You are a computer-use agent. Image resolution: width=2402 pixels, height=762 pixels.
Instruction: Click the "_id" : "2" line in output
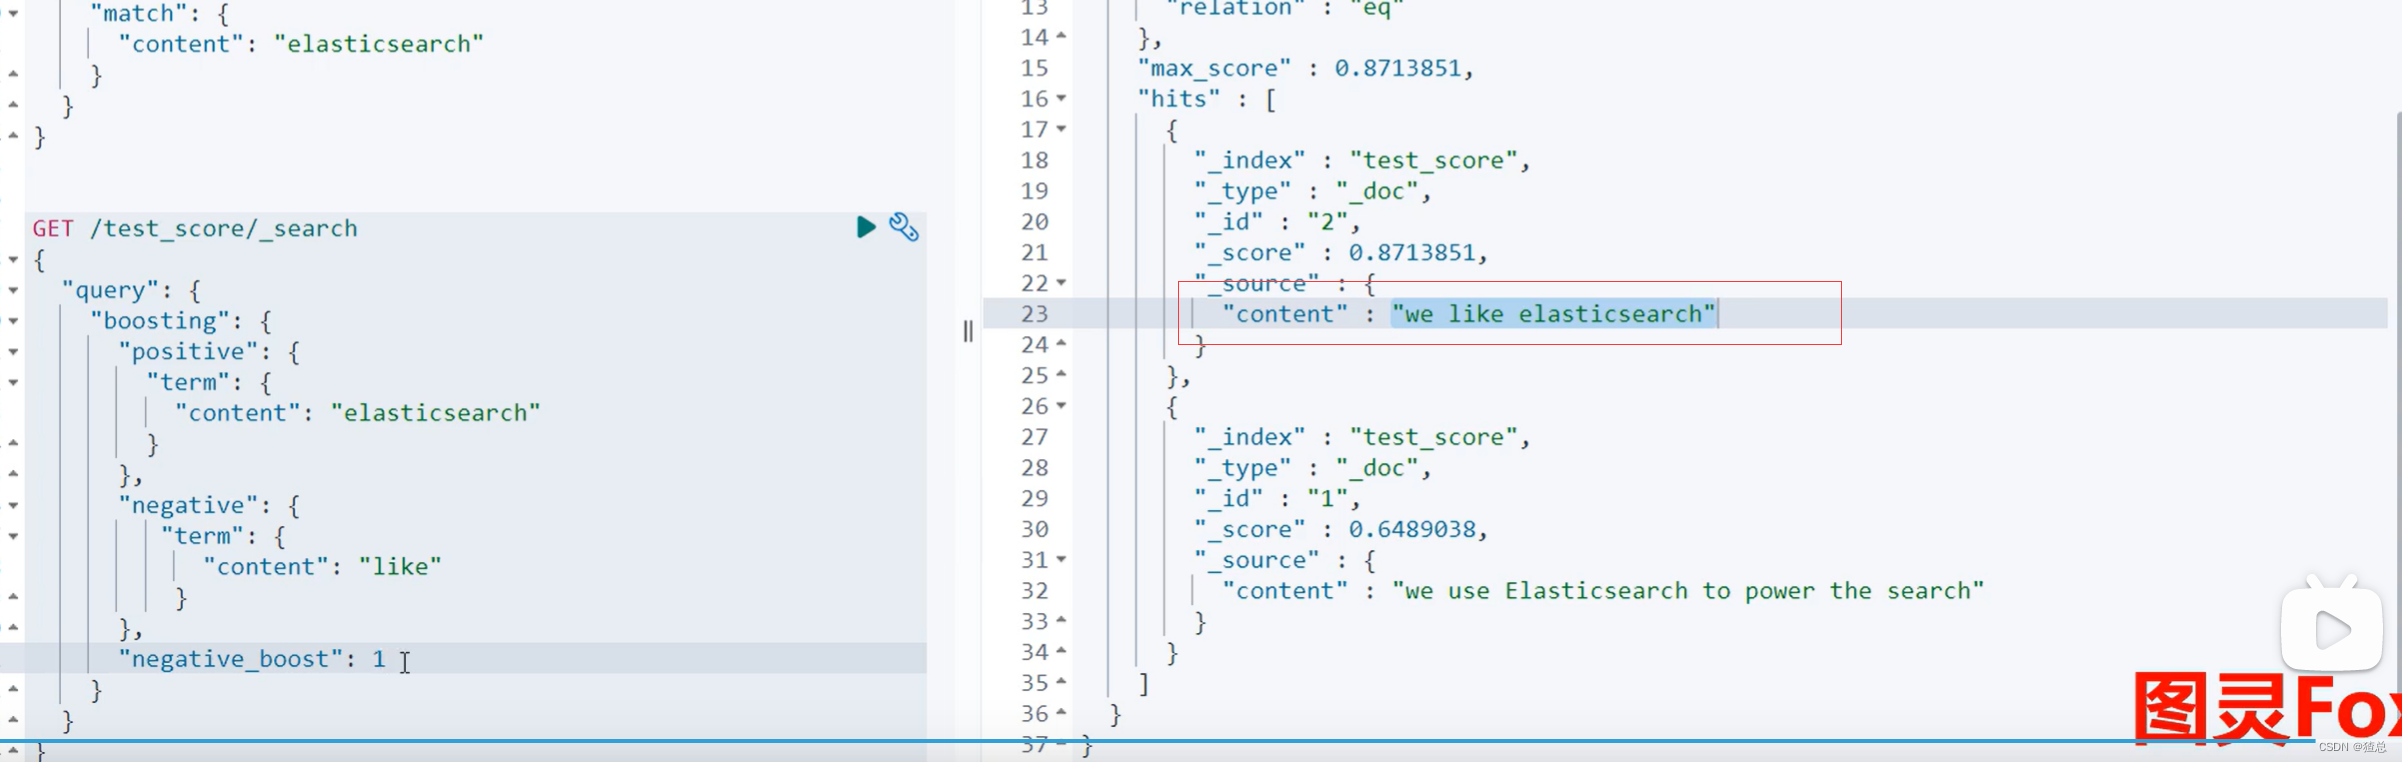[x=1276, y=222]
